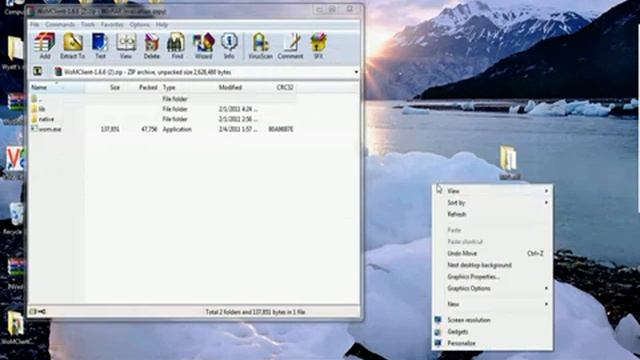Open the archive path dropdown arrow
The image size is (640, 360).
coord(356,72)
